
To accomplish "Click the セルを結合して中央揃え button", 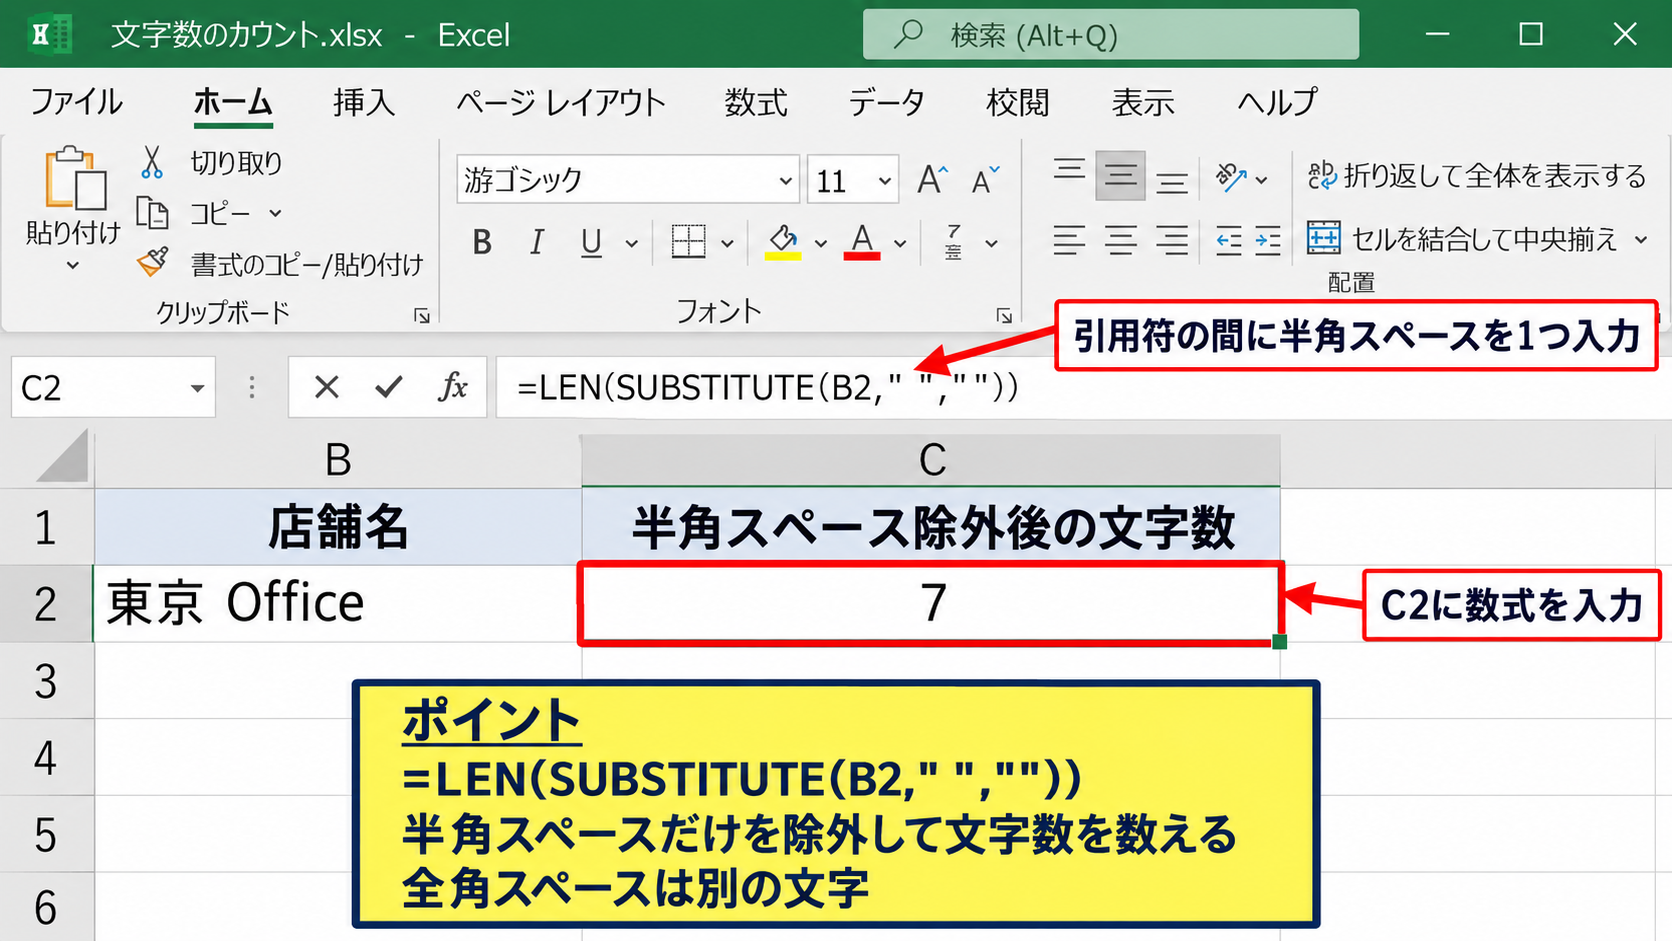I will [x=1463, y=239].
